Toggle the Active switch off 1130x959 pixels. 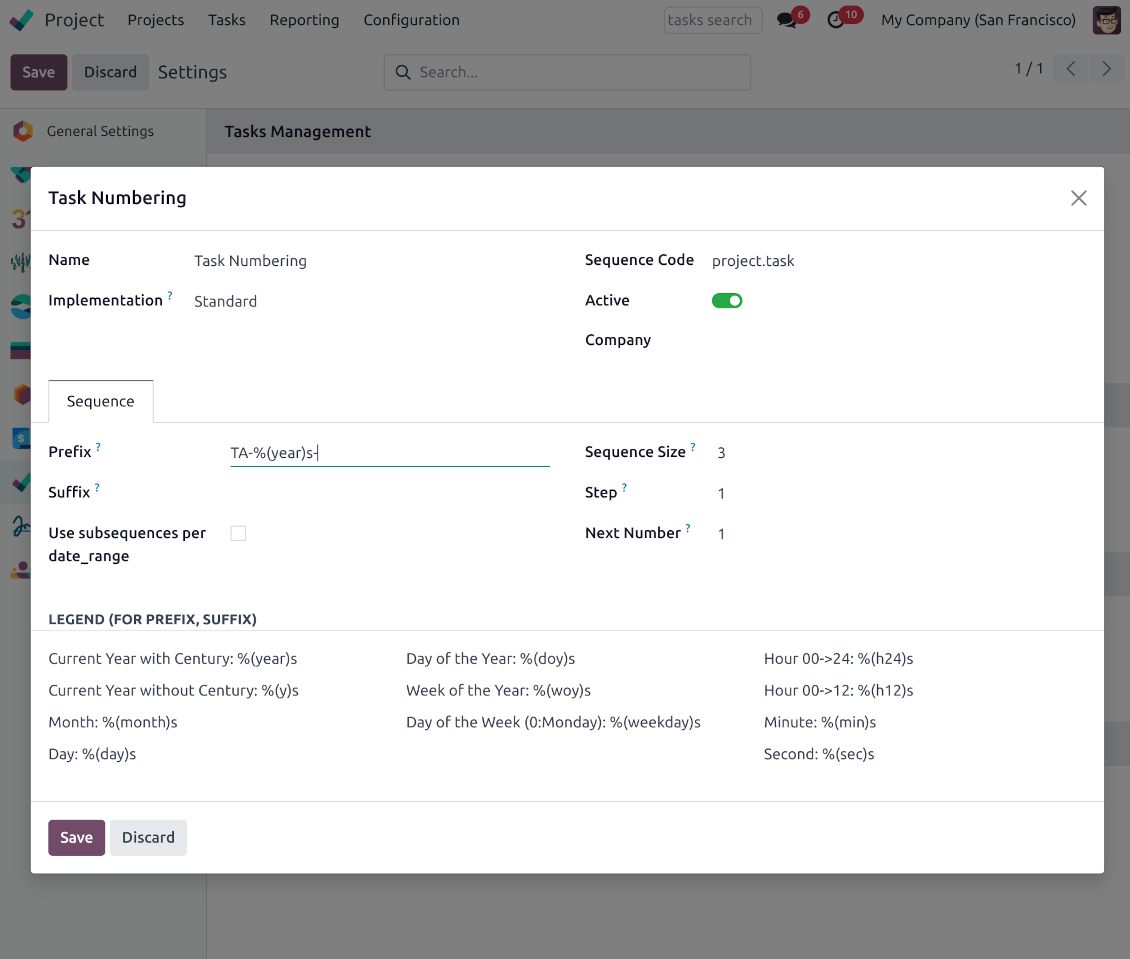click(x=726, y=300)
